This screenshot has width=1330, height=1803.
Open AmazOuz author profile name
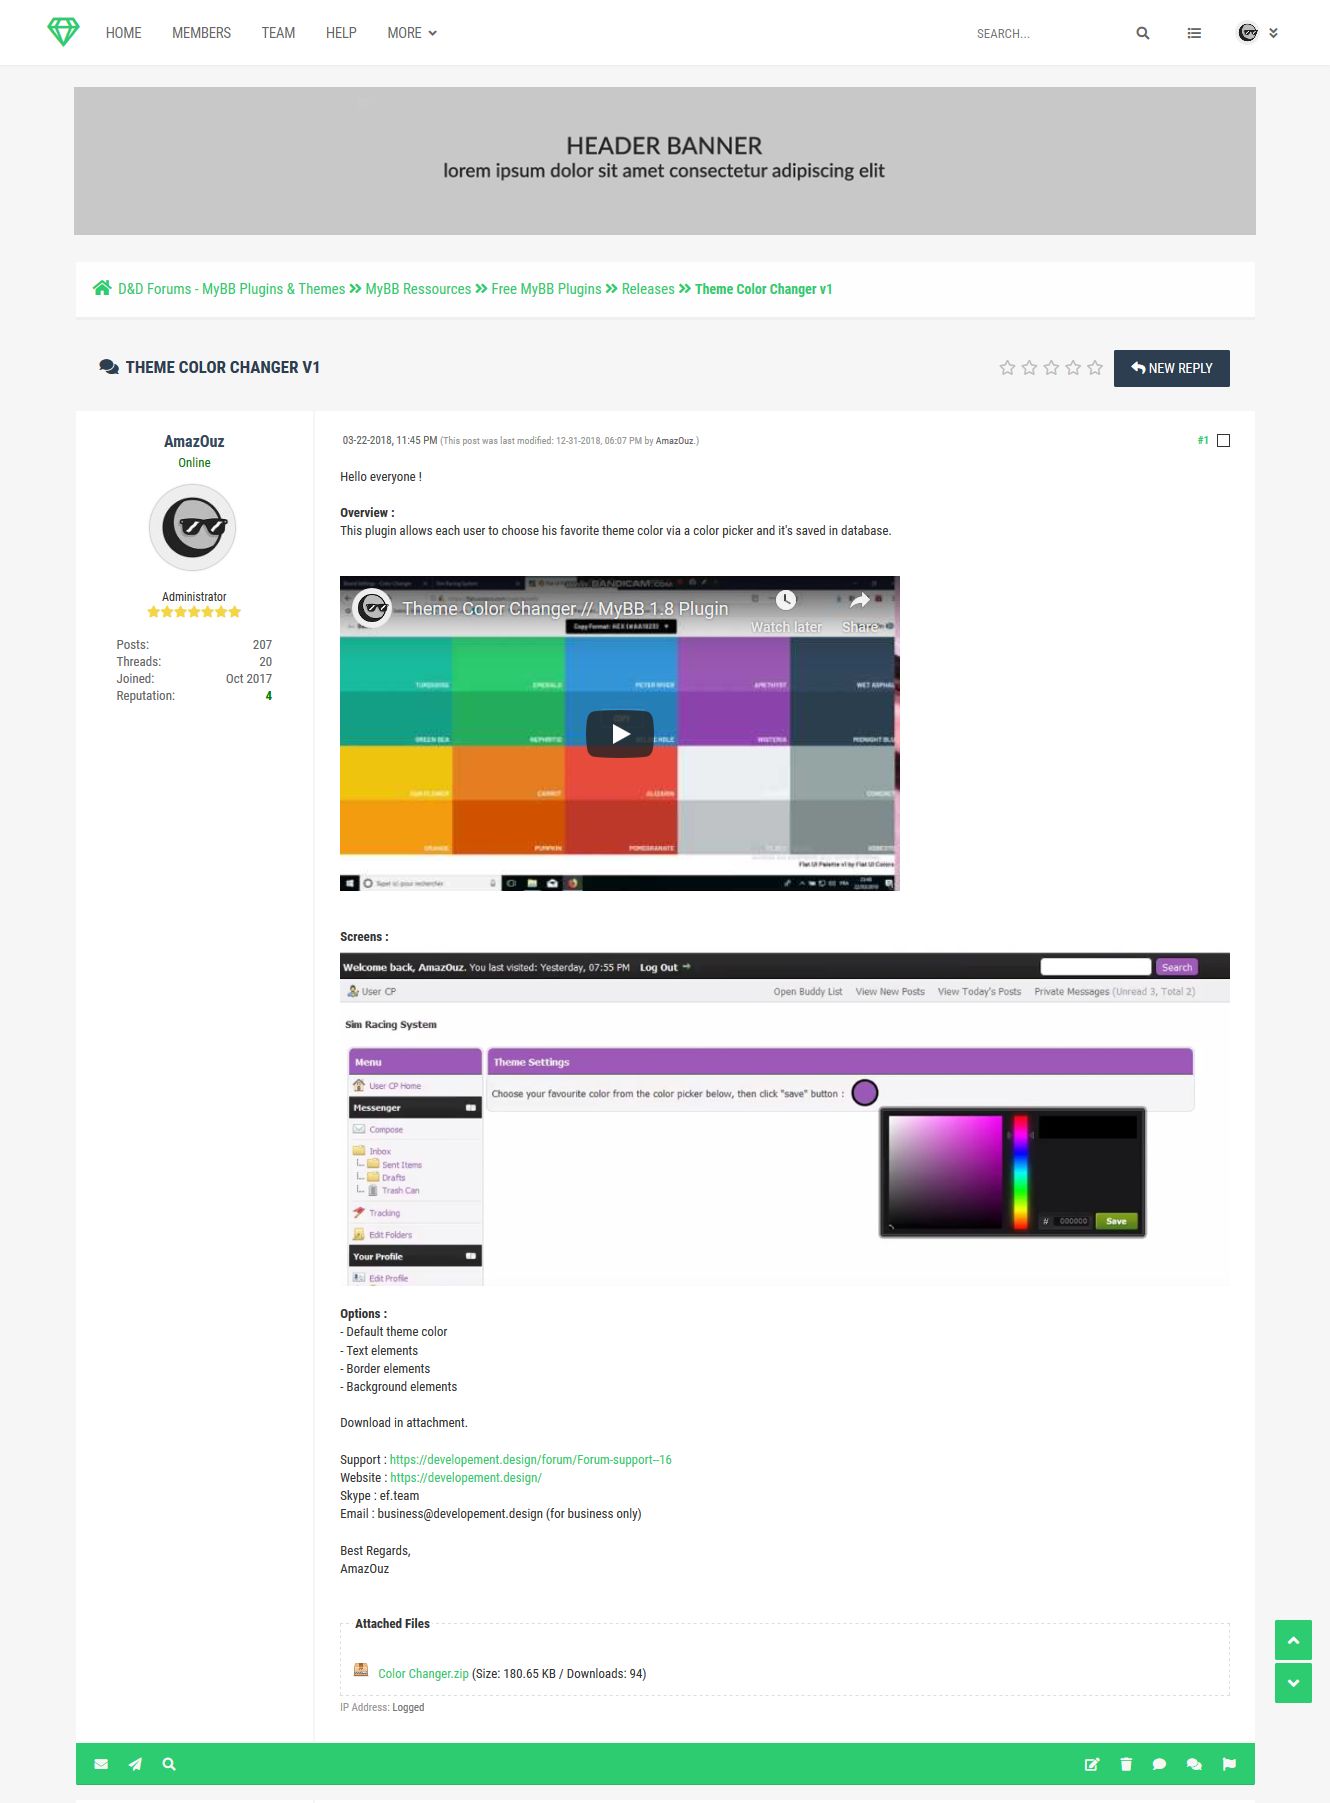pyautogui.click(x=194, y=441)
